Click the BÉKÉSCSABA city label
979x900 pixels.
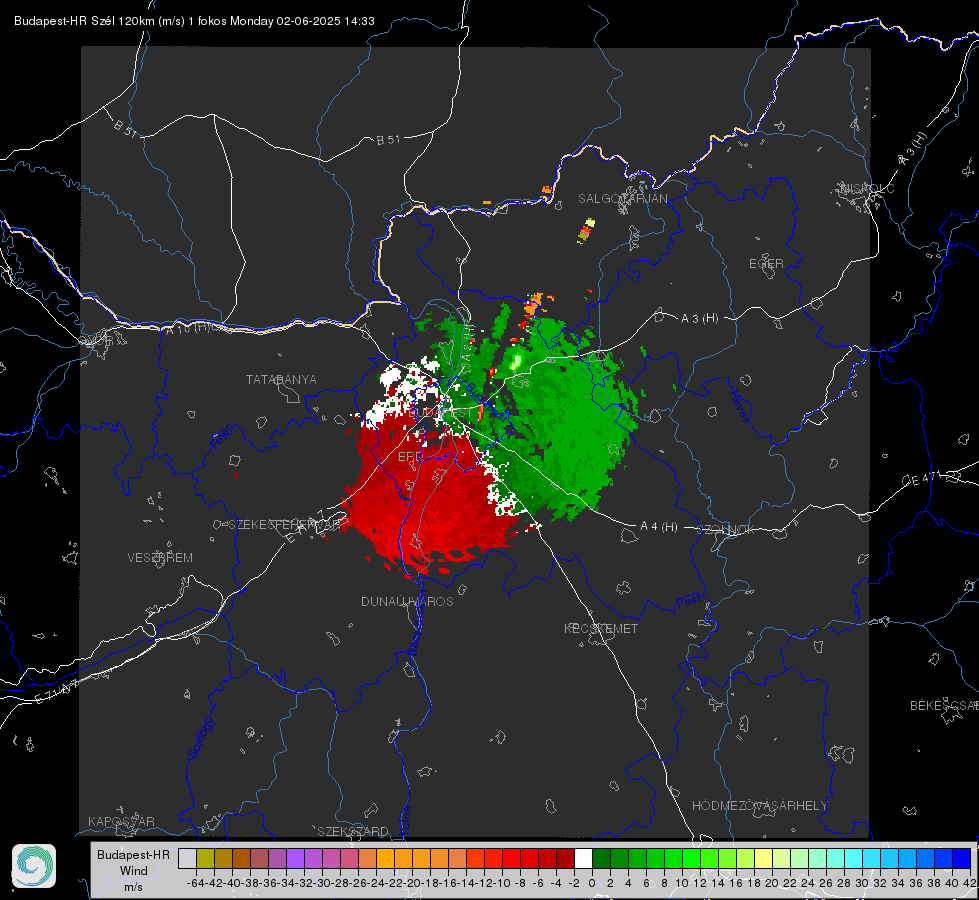coord(944,706)
